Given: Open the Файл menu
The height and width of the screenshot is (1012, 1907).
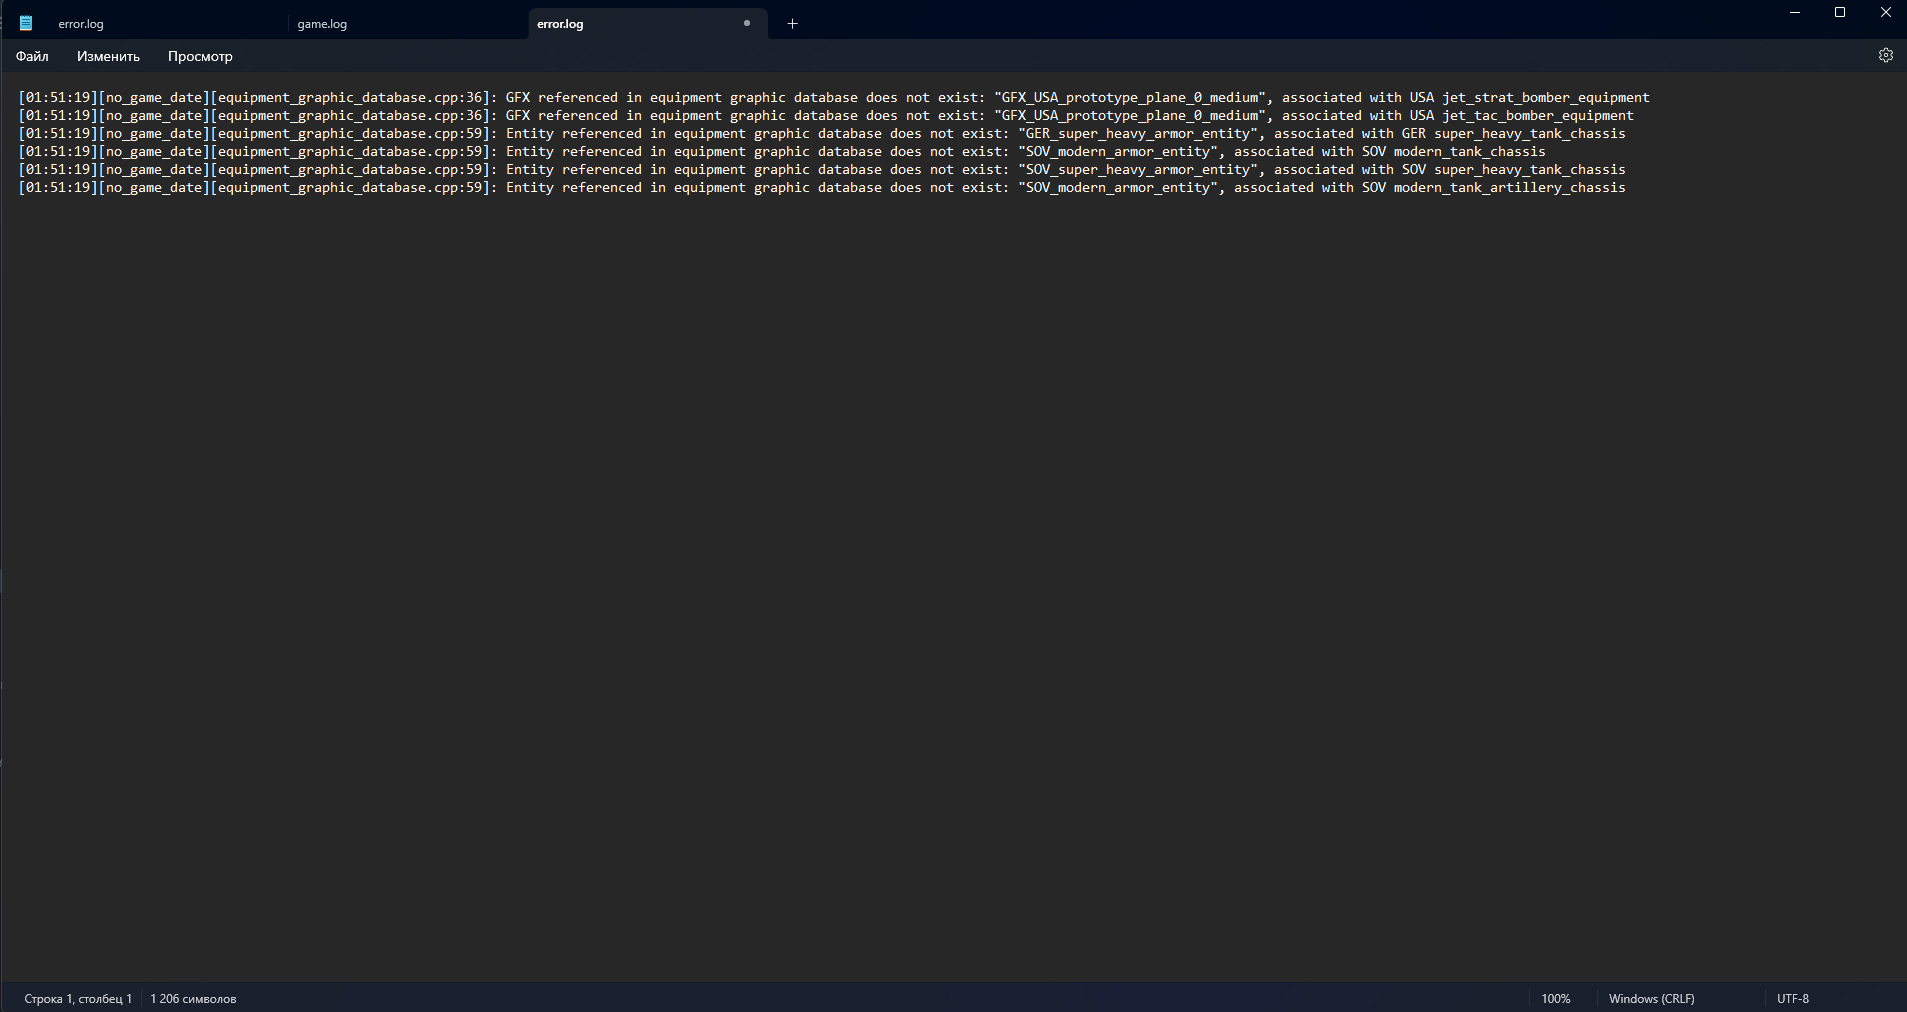Looking at the screenshot, I should (x=32, y=56).
